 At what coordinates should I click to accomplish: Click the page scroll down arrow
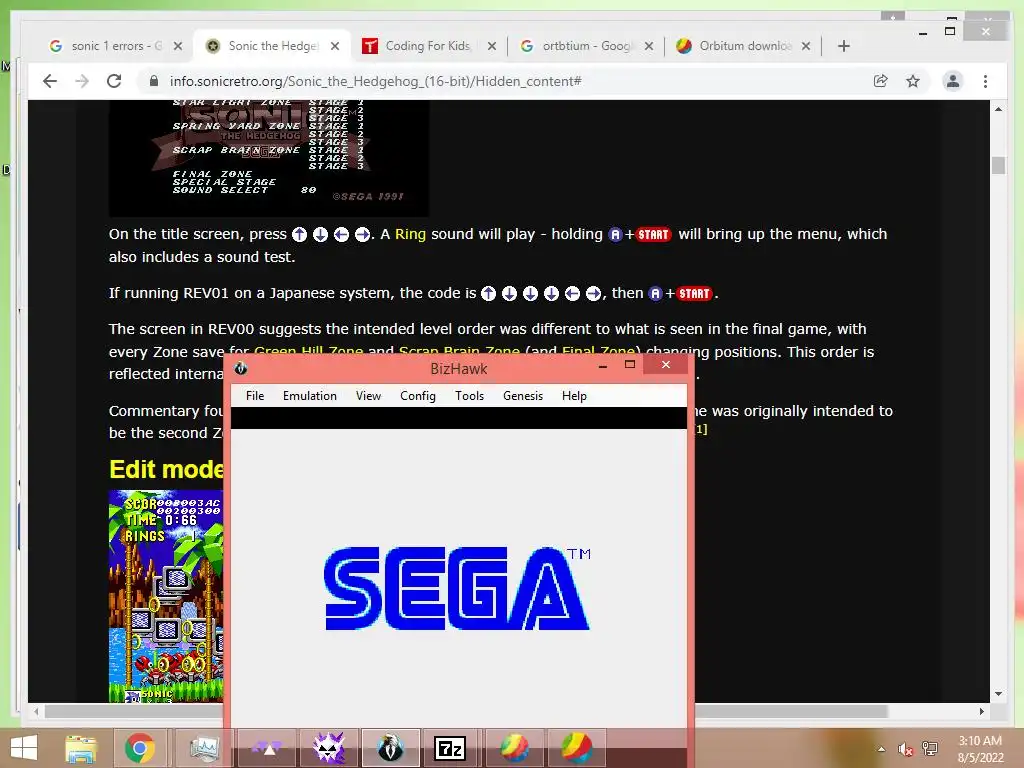pos(999,694)
